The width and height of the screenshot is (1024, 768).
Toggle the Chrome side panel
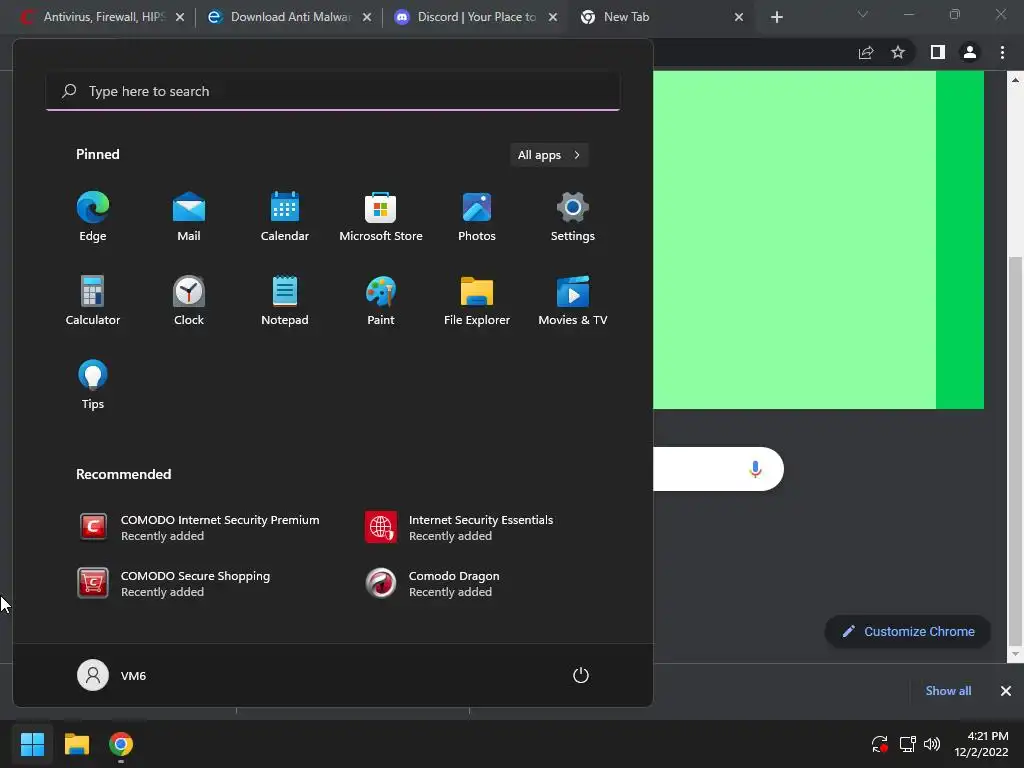coord(938,52)
